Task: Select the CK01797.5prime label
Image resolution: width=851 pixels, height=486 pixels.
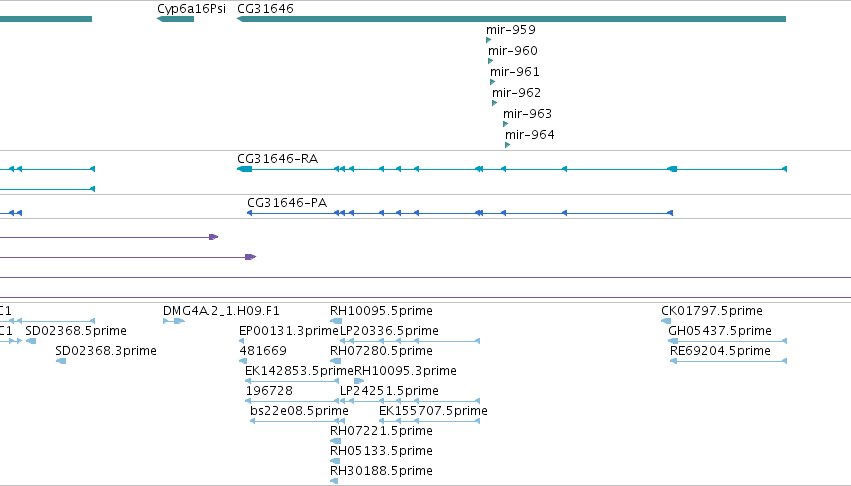Action: coord(712,311)
